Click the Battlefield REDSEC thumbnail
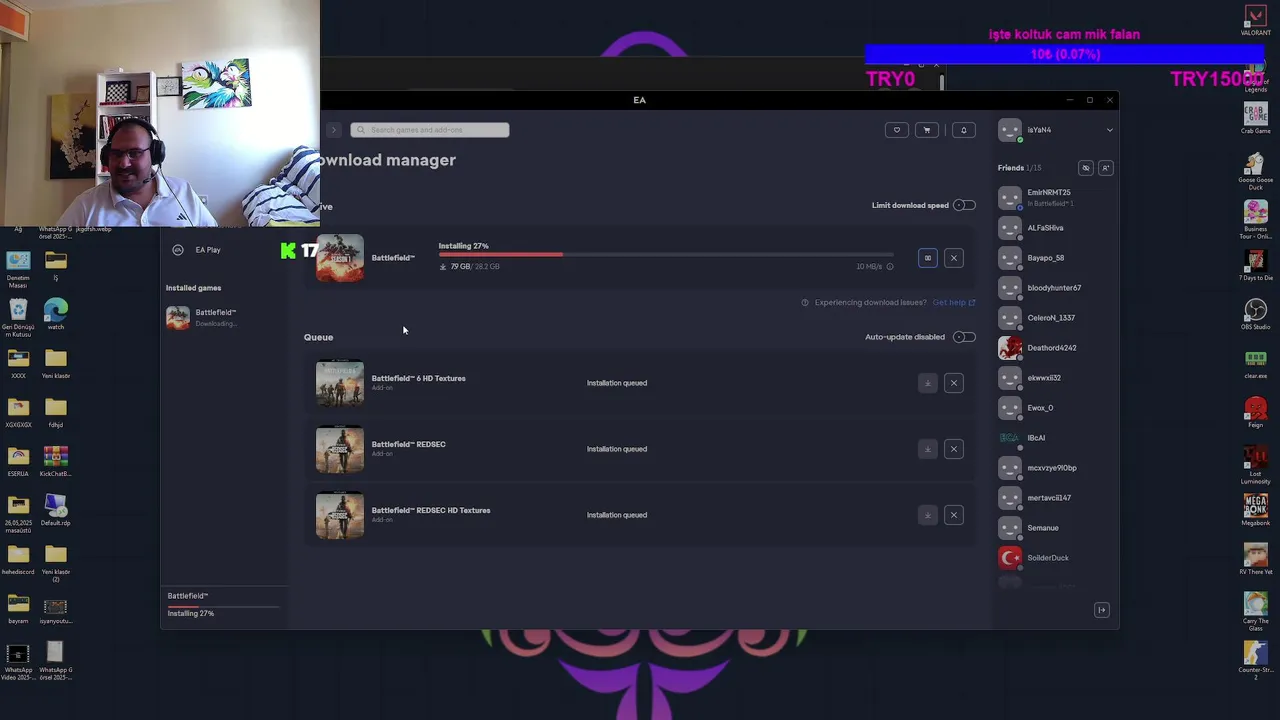Viewport: 1280px width, 720px height. (340, 449)
